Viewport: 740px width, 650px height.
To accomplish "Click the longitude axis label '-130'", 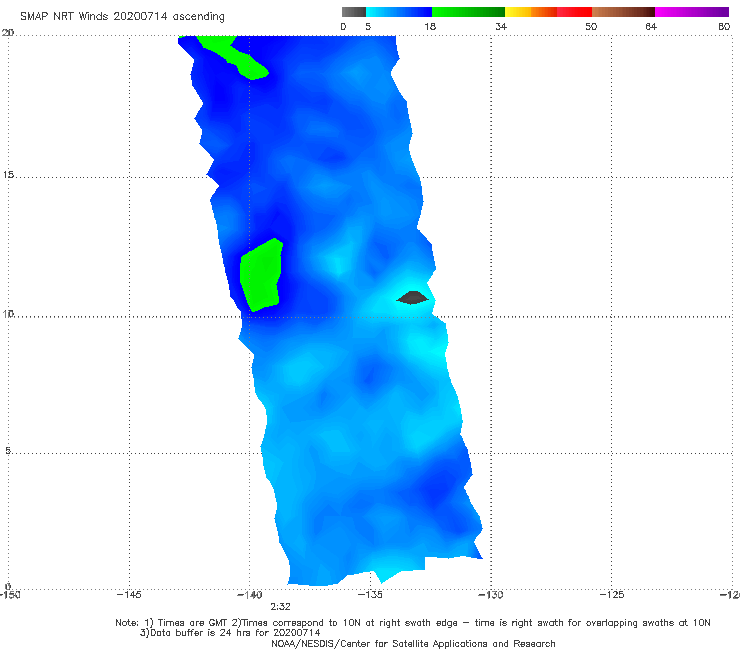I will pos(491,595).
